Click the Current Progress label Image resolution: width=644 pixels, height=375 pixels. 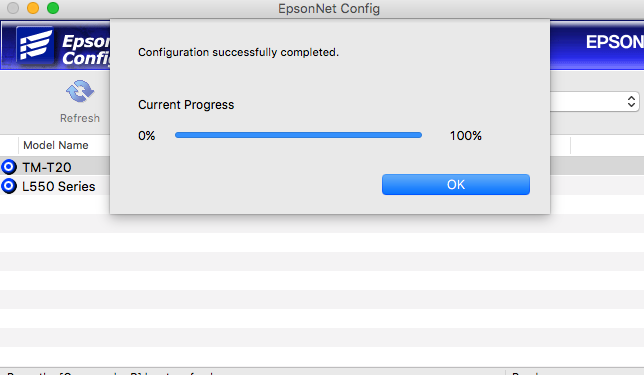click(186, 105)
